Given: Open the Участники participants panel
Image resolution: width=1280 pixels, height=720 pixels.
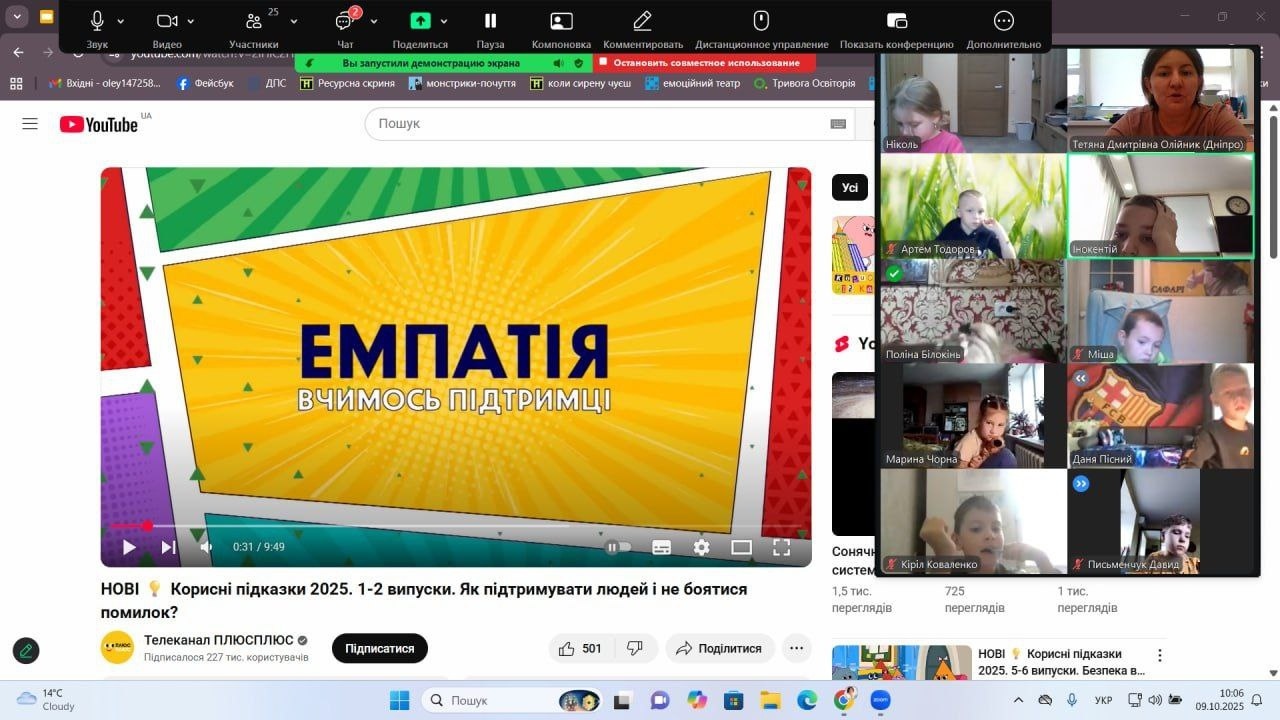Looking at the screenshot, I should click(x=253, y=21).
